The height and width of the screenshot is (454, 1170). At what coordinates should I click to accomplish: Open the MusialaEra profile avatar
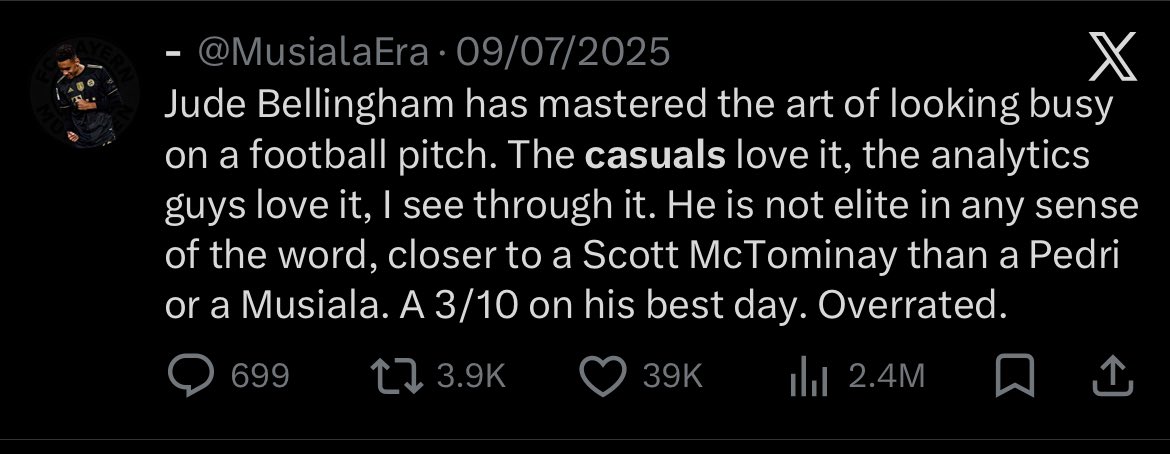click(85, 93)
